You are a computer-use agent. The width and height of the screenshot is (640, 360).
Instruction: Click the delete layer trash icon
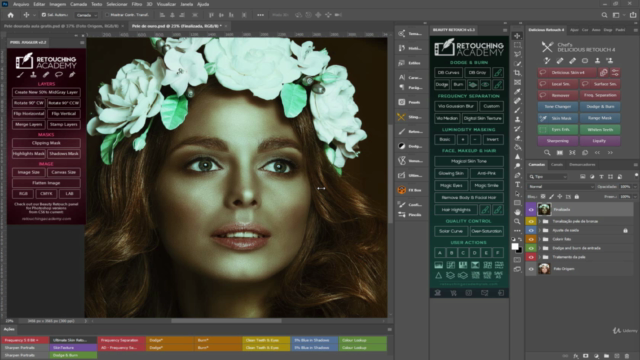click(x=627, y=356)
